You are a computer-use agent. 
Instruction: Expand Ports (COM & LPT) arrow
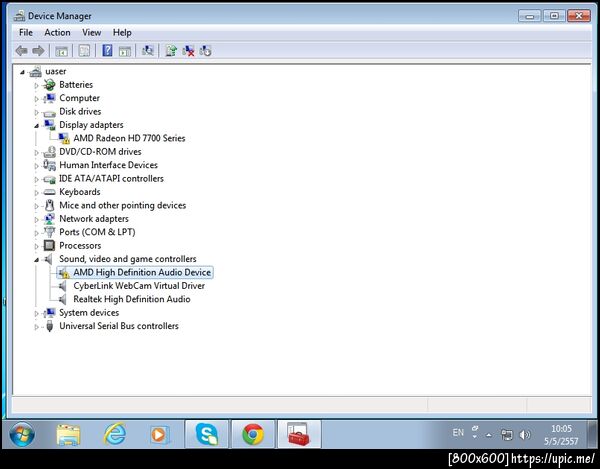(37, 233)
